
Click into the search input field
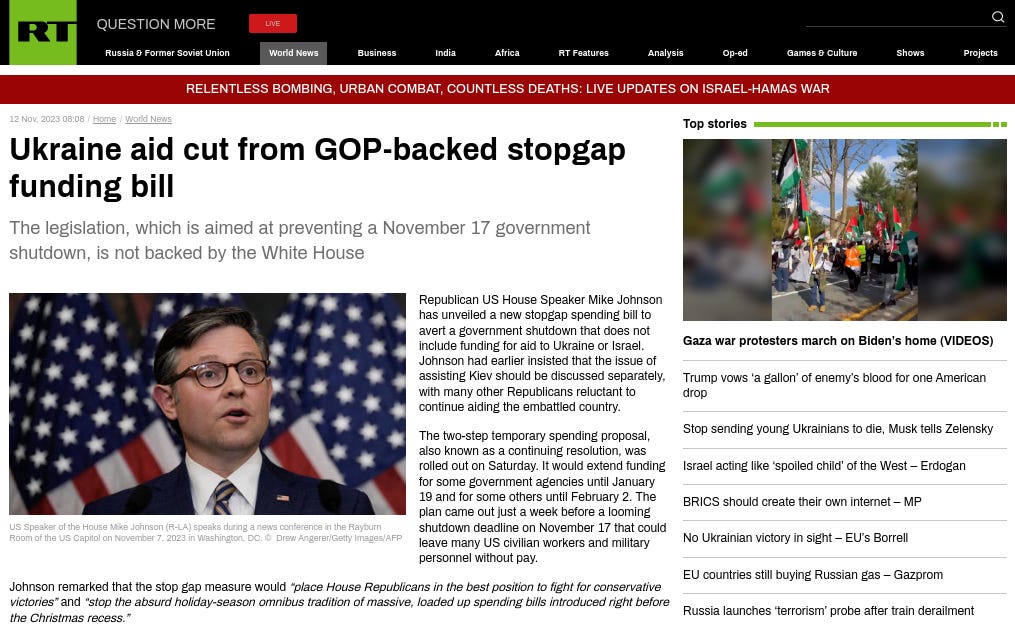897,17
